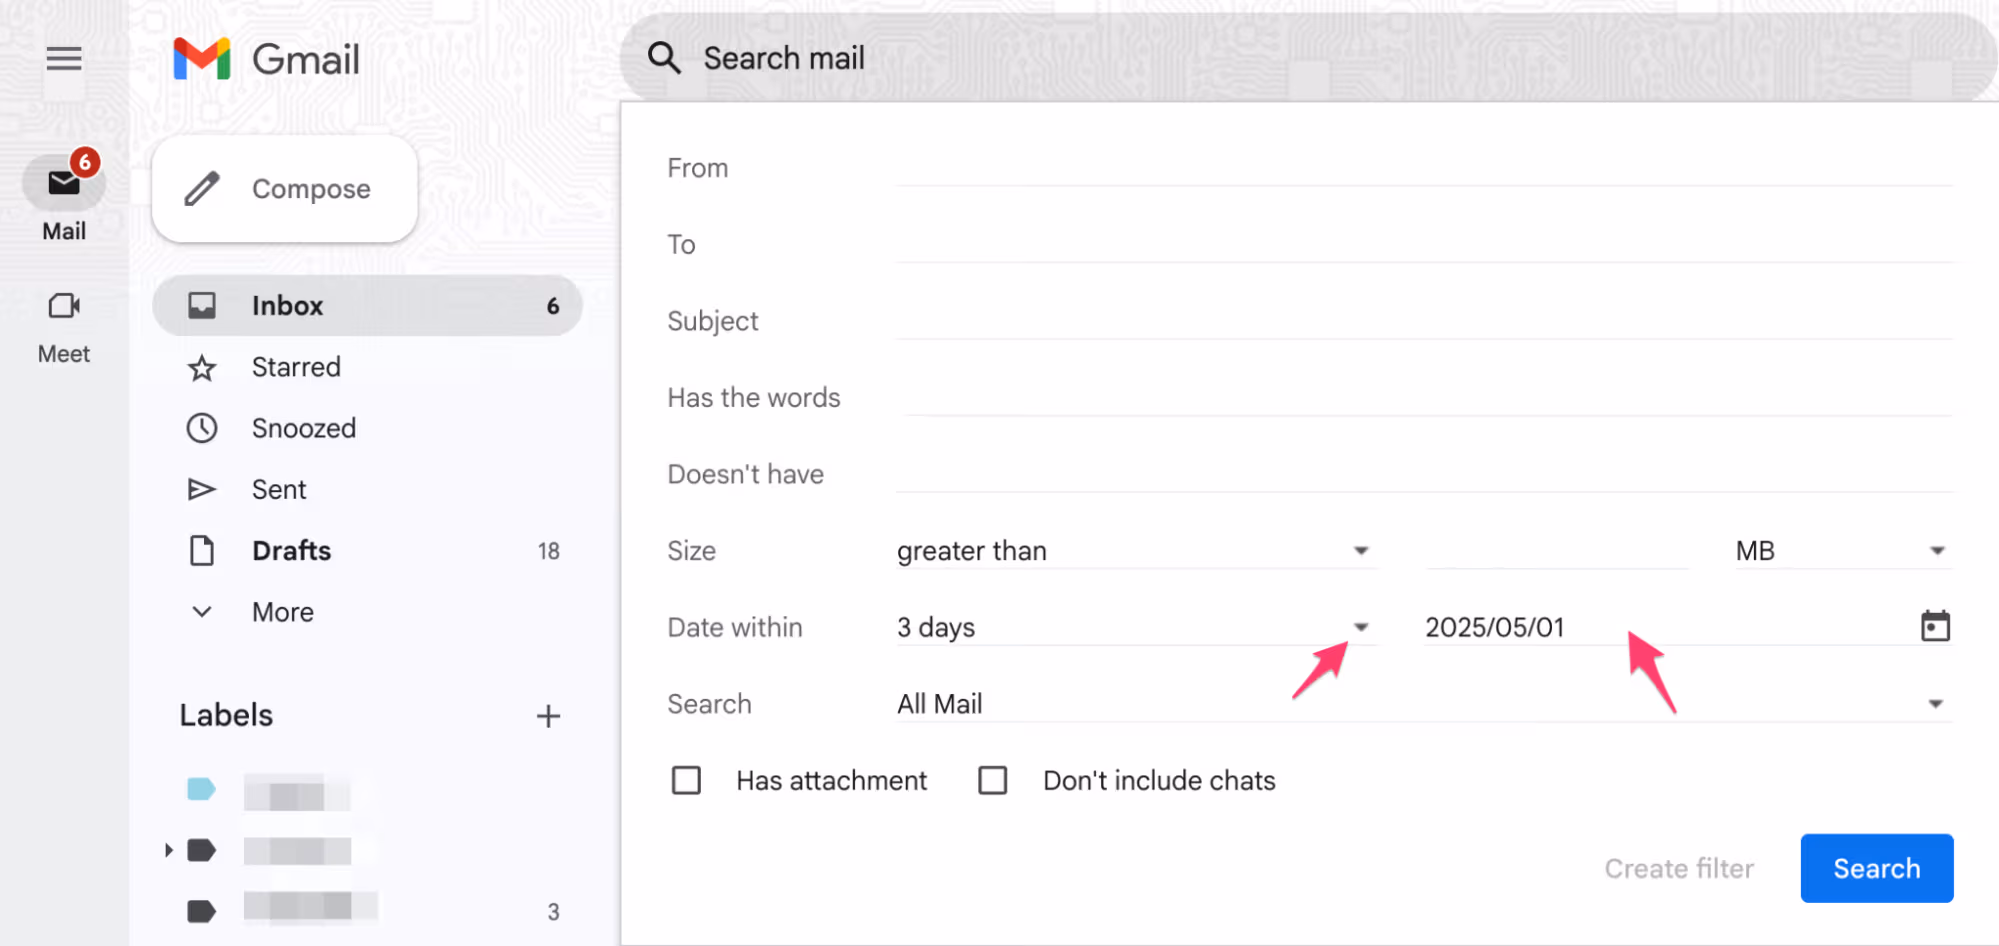Click the Search button
The image size is (1999, 946).
point(1876,868)
